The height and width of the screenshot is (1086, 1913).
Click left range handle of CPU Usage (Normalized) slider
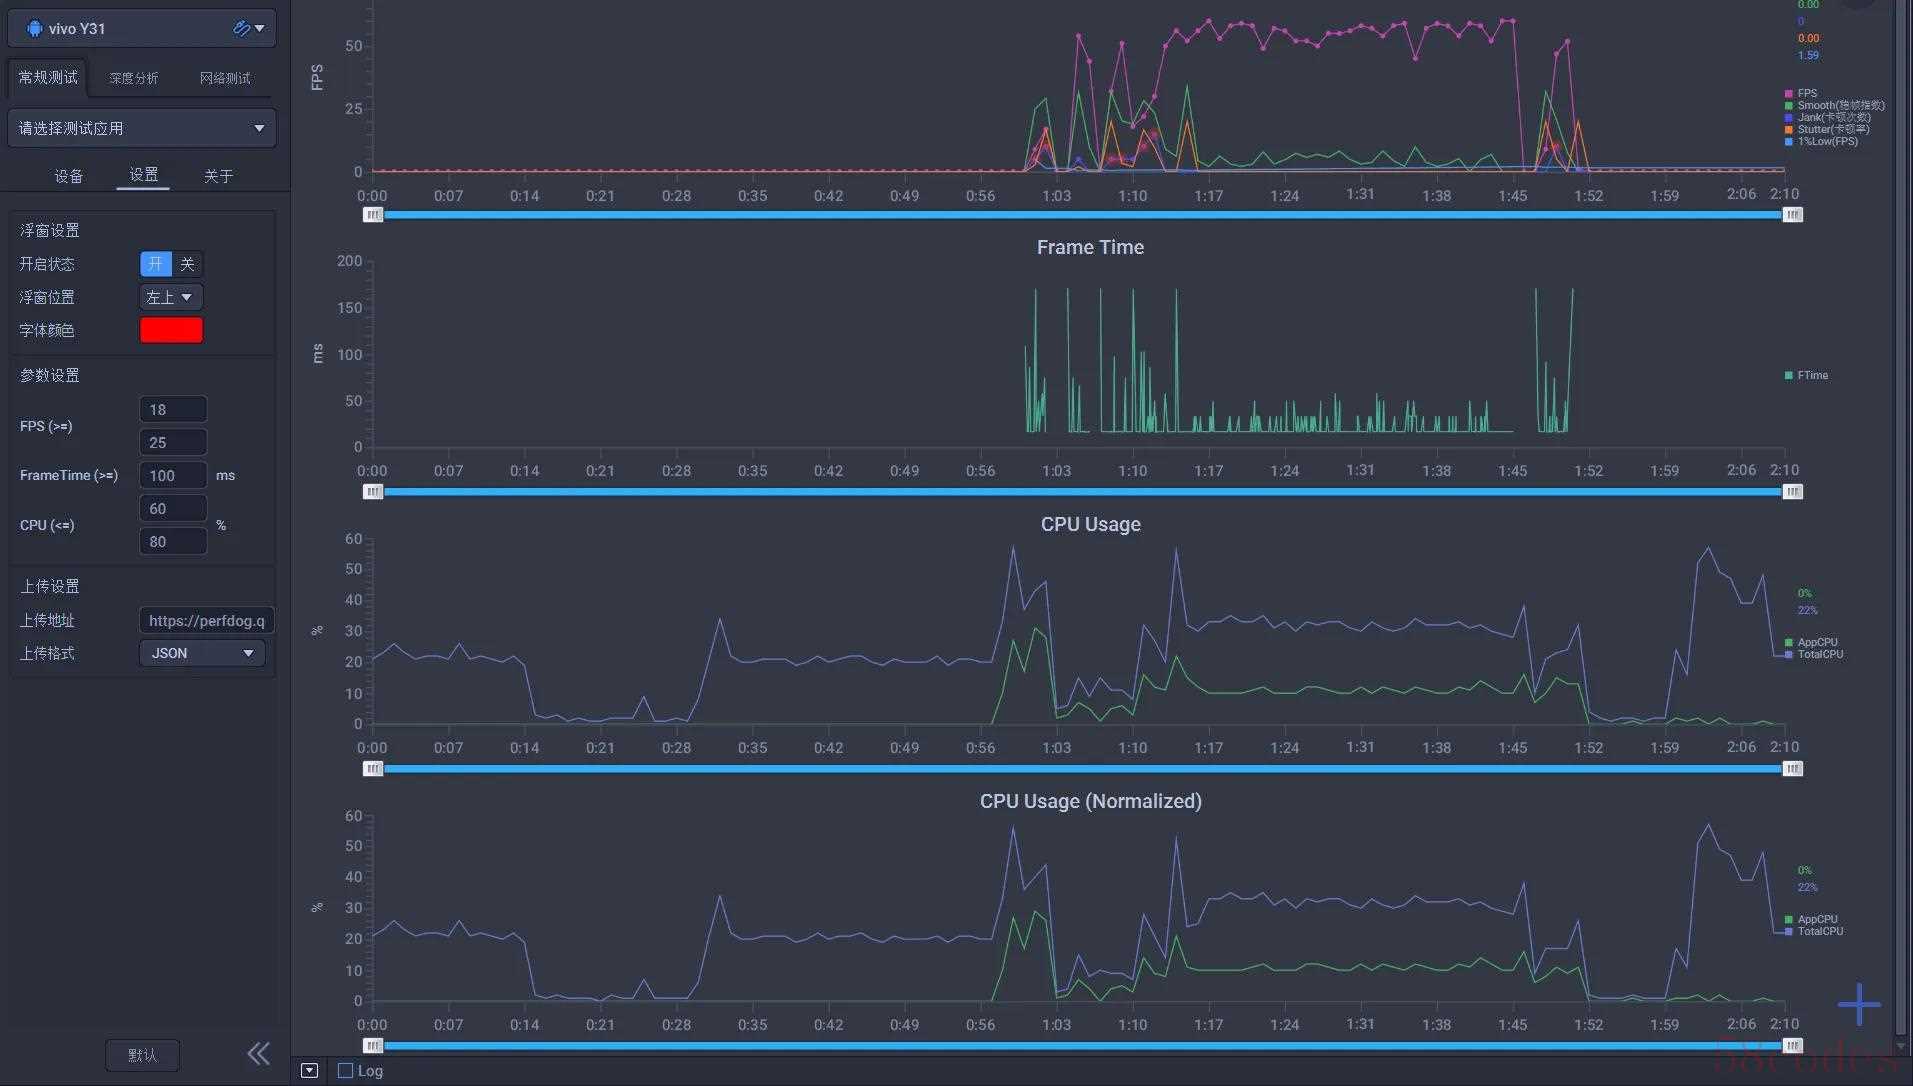pos(373,1046)
